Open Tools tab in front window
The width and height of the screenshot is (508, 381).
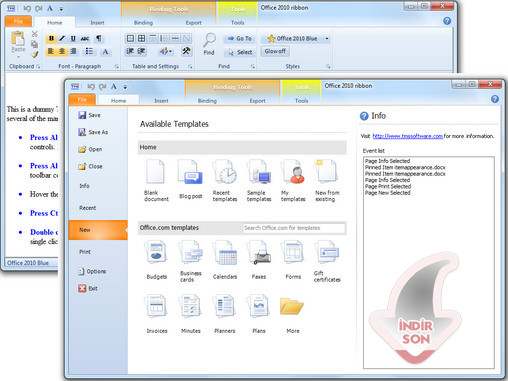click(x=301, y=101)
